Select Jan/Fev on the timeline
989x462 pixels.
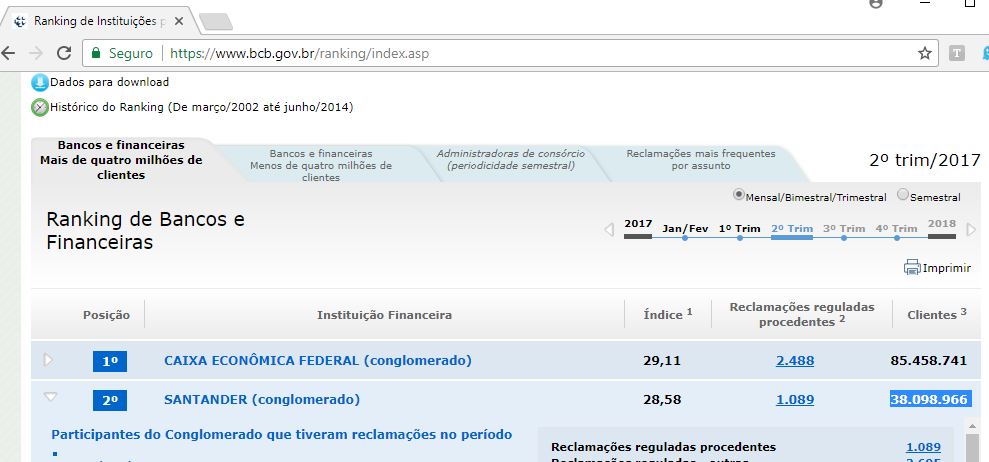(x=685, y=228)
